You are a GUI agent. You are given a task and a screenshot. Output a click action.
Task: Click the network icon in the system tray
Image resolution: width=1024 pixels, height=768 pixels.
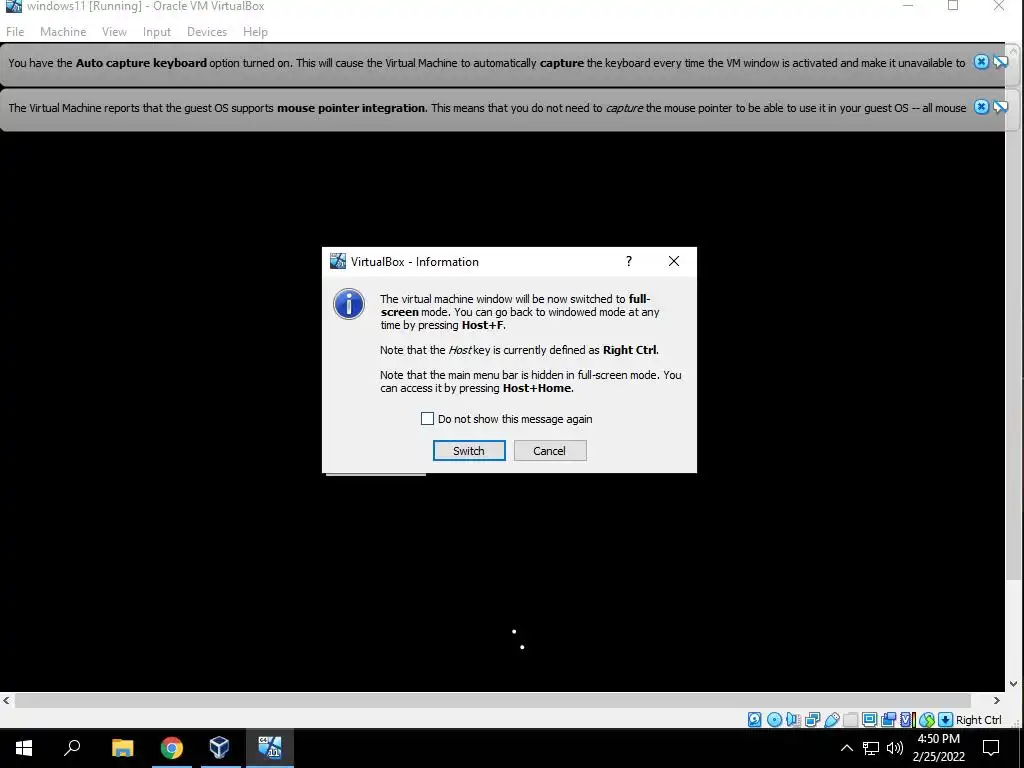click(871, 748)
